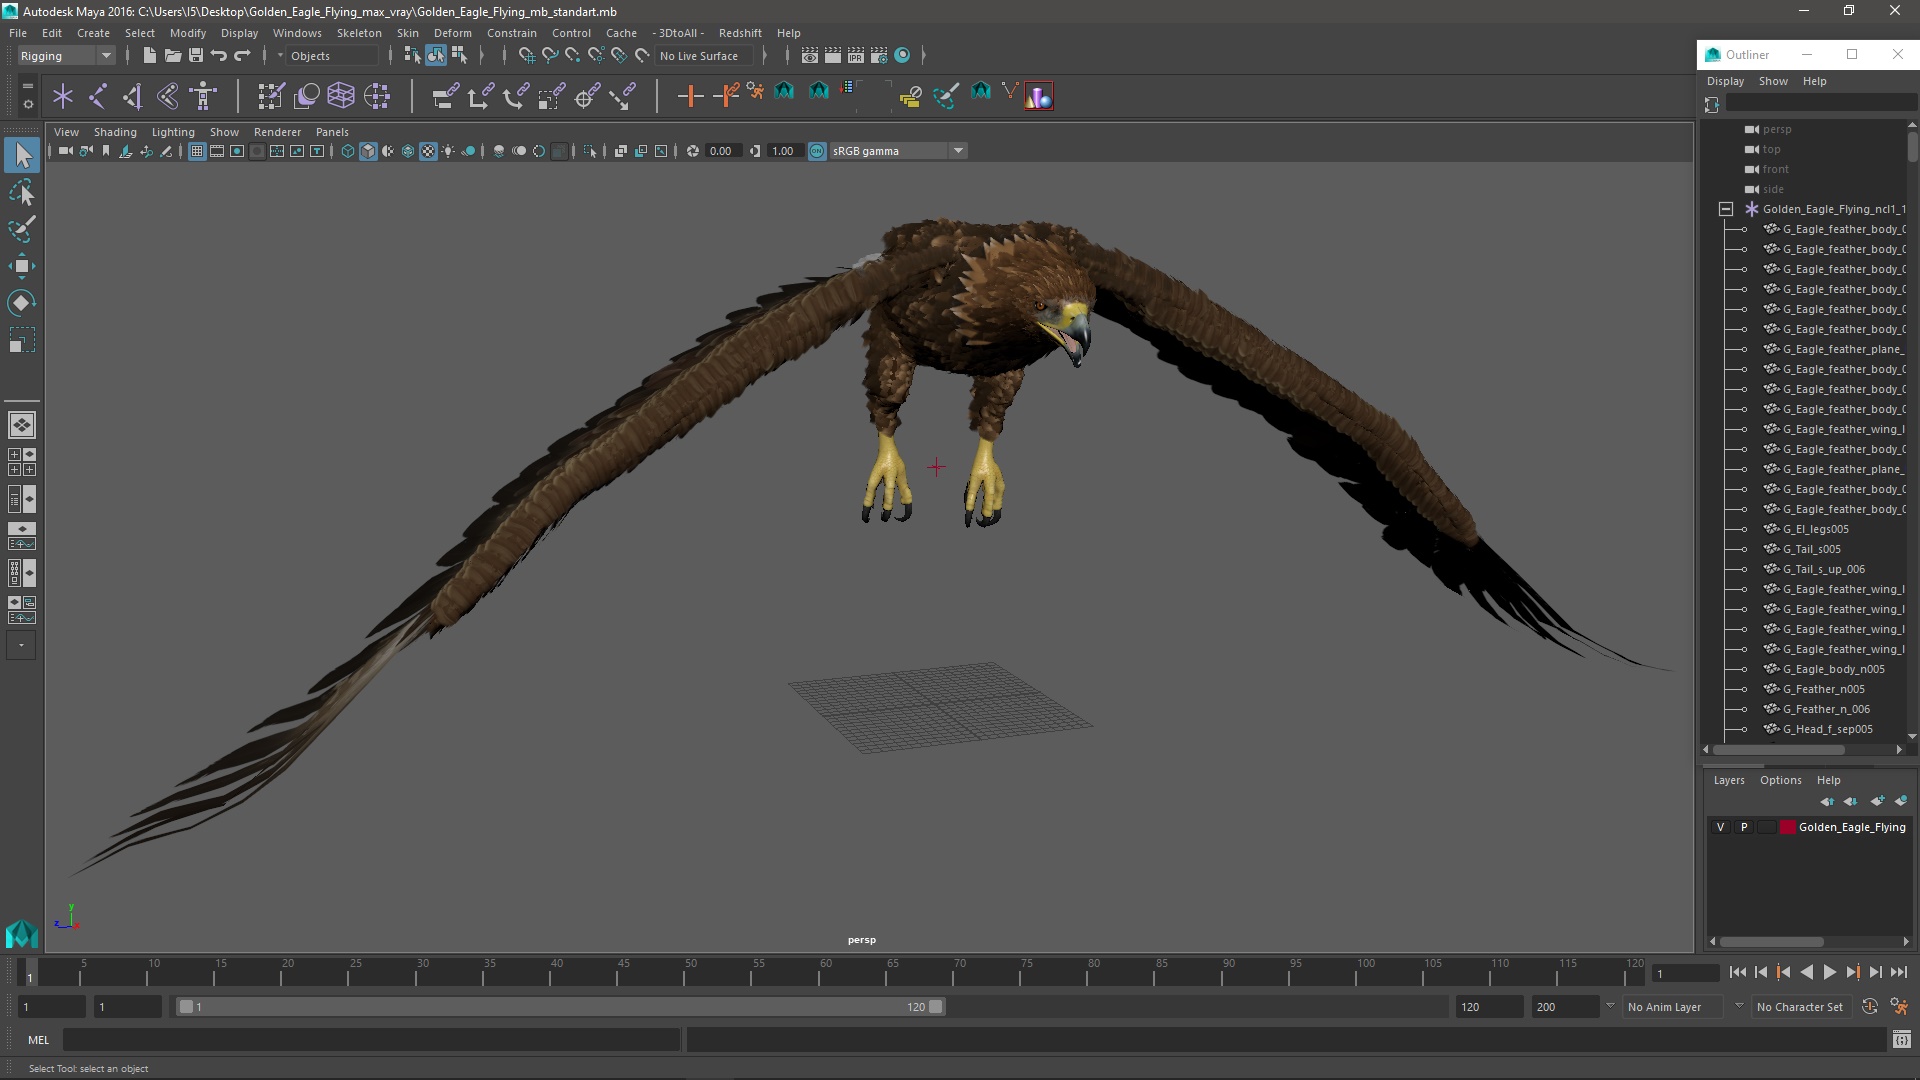1920x1080 pixels.
Task: Click the Set Key plus icon
Action: (690, 96)
